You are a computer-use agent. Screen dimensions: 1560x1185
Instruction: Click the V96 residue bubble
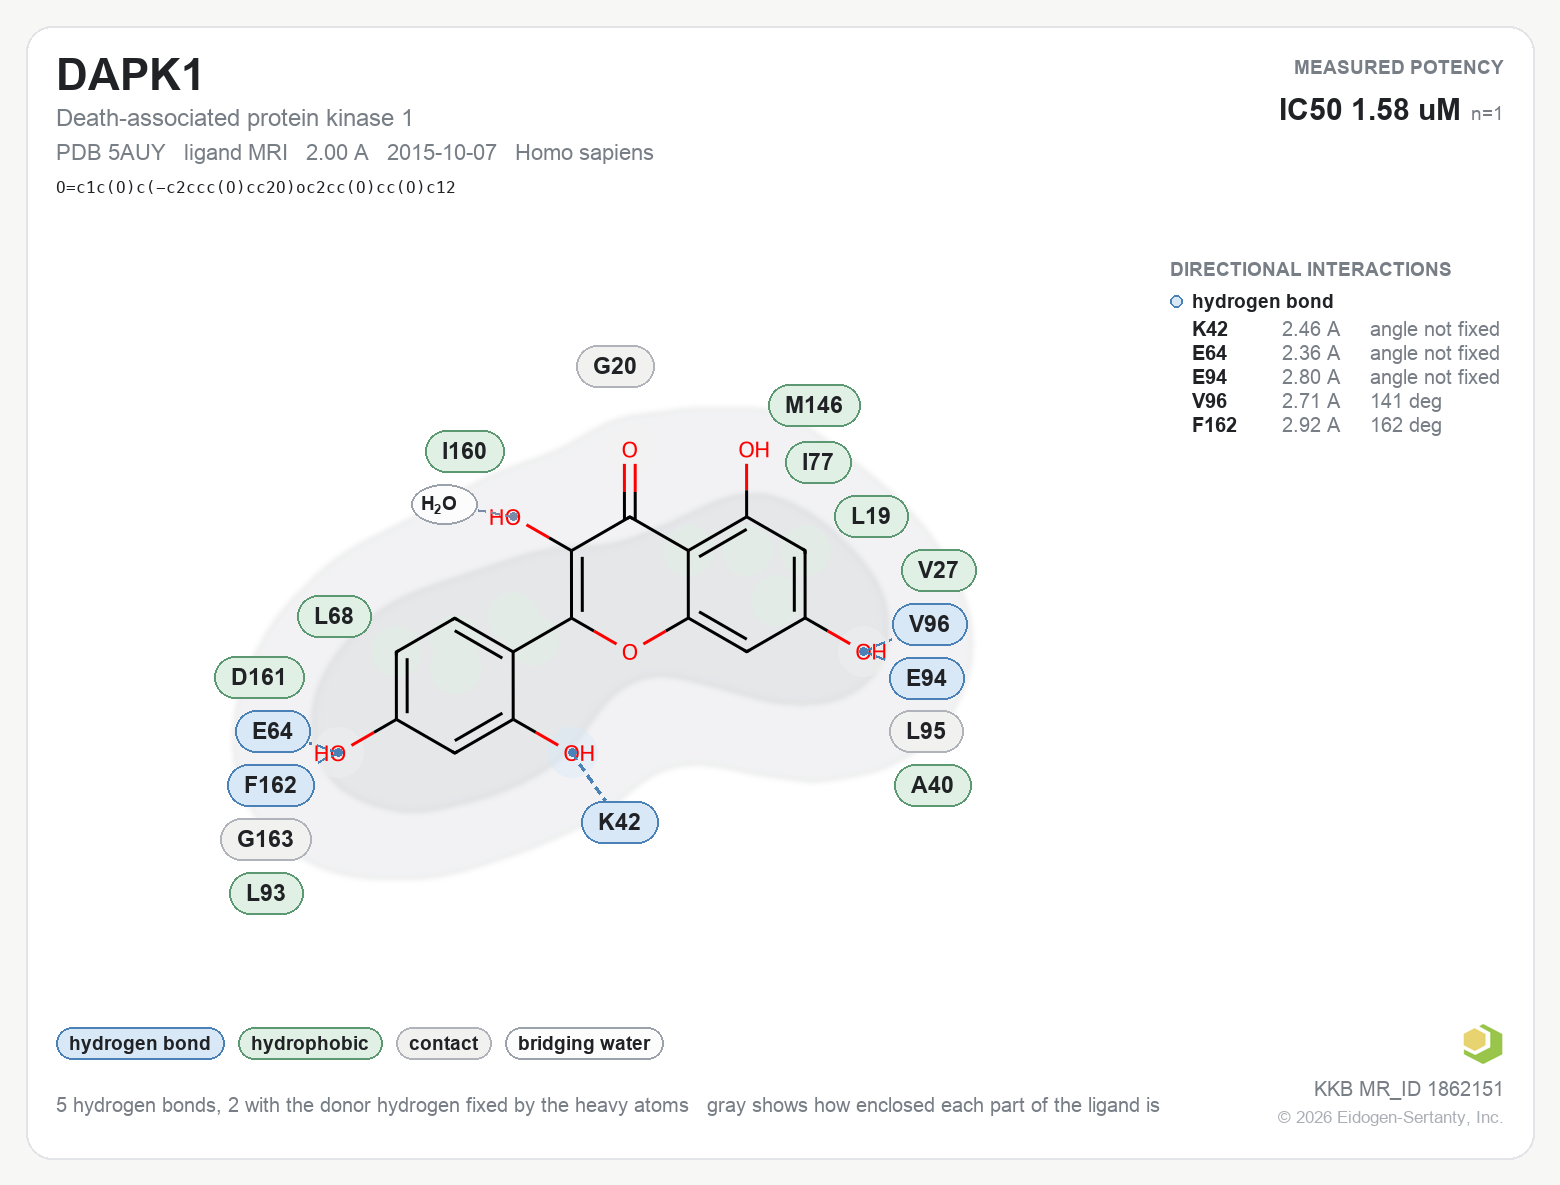(930, 624)
